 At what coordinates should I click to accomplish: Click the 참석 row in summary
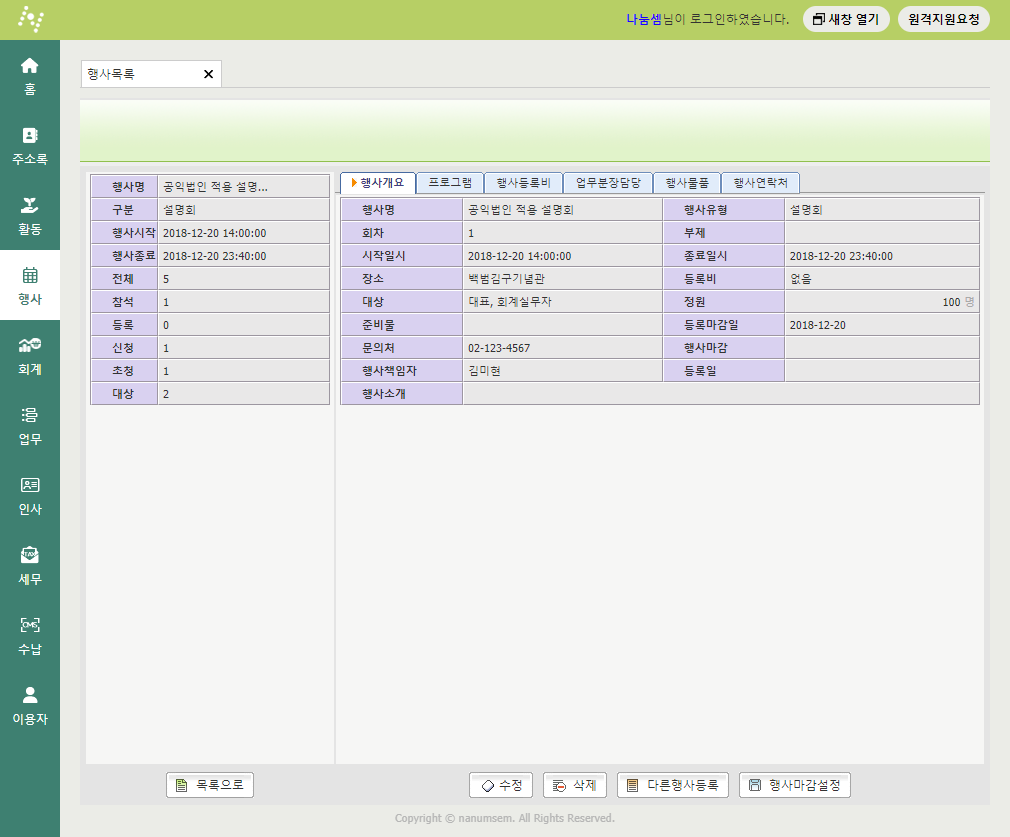[x=210, y=302]
